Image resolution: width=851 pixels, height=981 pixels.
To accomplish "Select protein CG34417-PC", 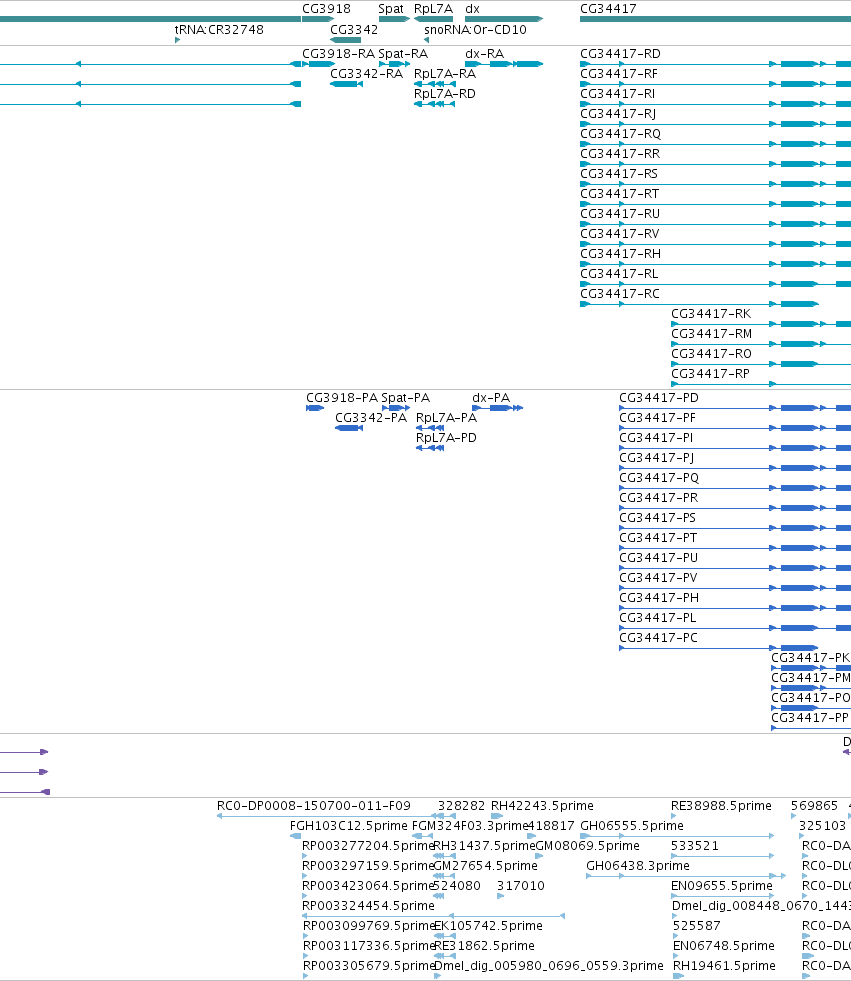I will tap(658, 638).
